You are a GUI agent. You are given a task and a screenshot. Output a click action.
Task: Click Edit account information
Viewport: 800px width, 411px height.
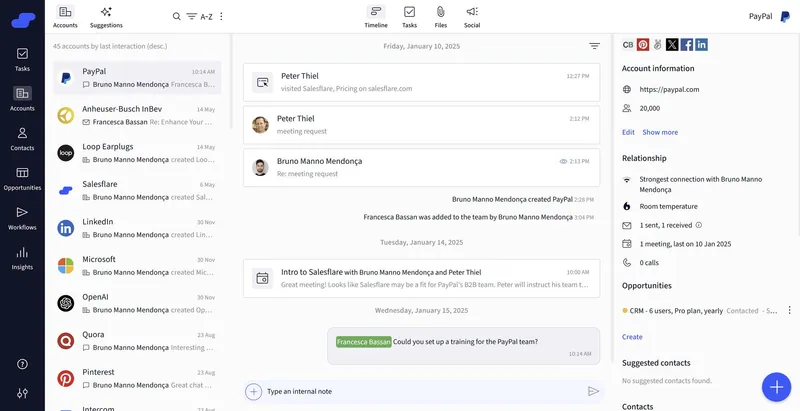[628, 132]
